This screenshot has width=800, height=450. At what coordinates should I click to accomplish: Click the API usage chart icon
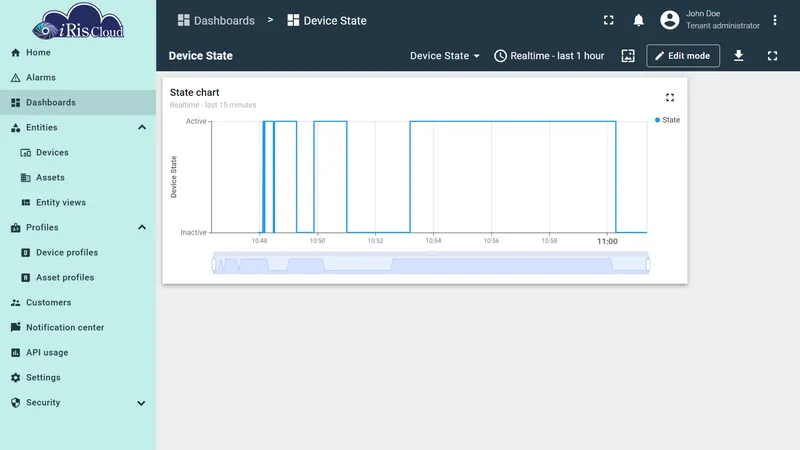coord(15,353)
